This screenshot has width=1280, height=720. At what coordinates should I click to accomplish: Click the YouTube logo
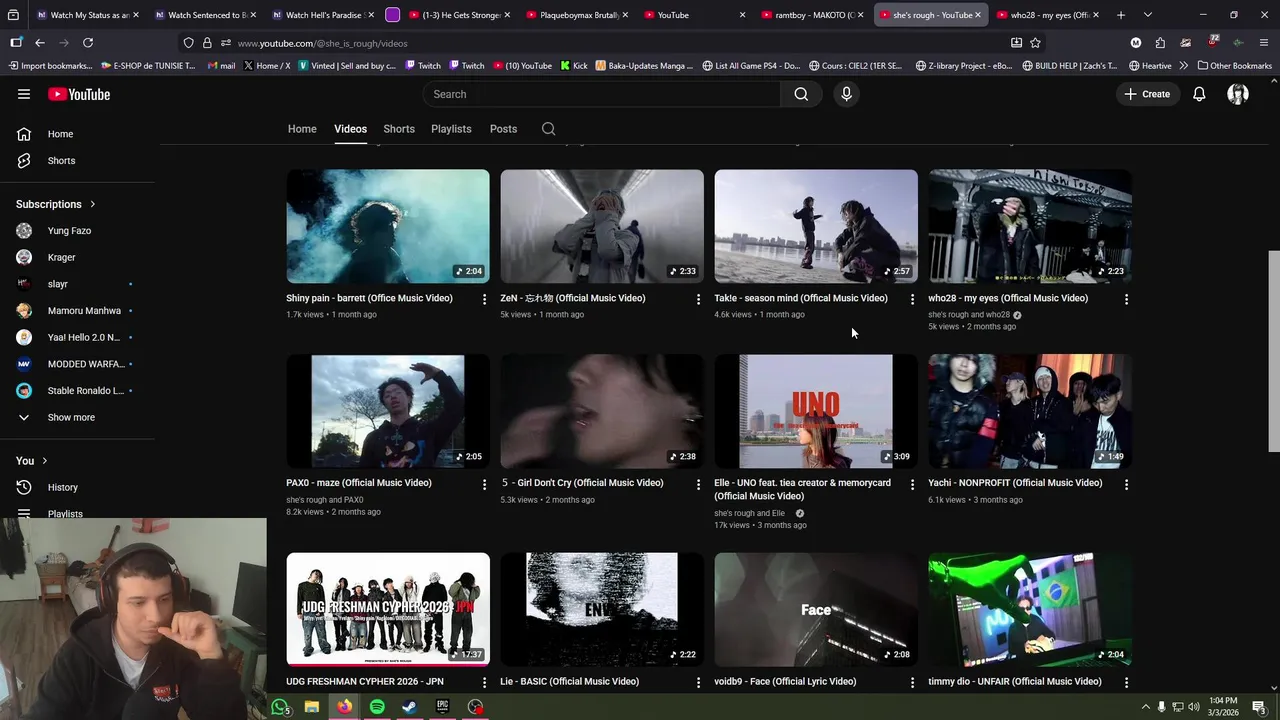coord(79,94)
